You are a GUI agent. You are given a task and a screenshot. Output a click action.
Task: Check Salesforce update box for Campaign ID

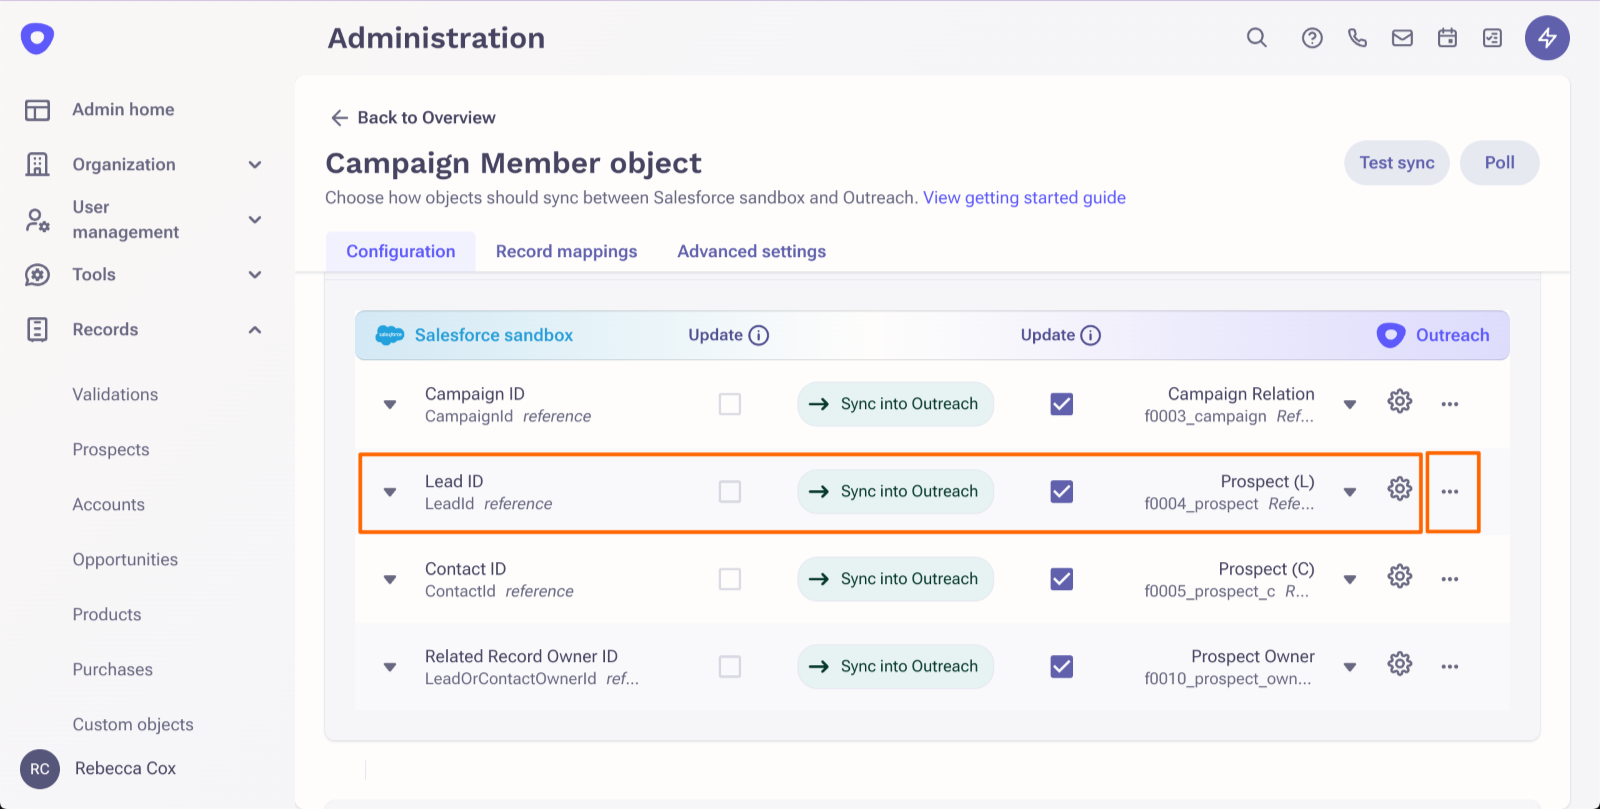pos(730,404)
